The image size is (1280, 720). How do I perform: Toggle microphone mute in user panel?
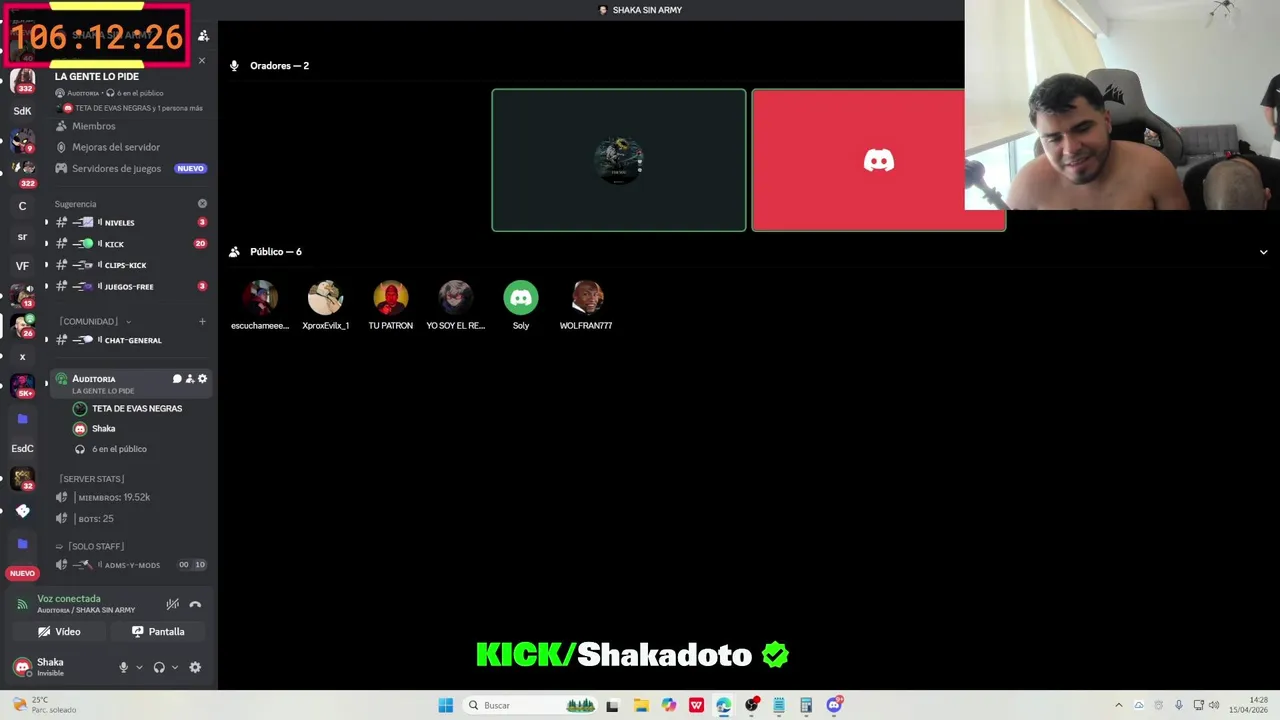pos(123,667)
